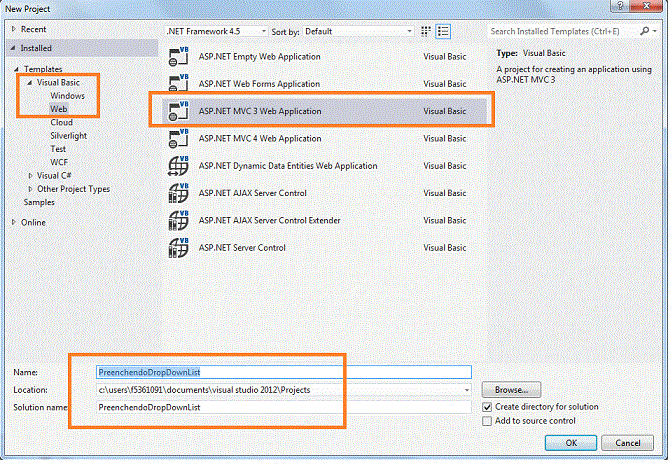The image size is (668, 460).
Task: Click the ASP.NET Web Forms Application template icon
Action: (179, 83)
